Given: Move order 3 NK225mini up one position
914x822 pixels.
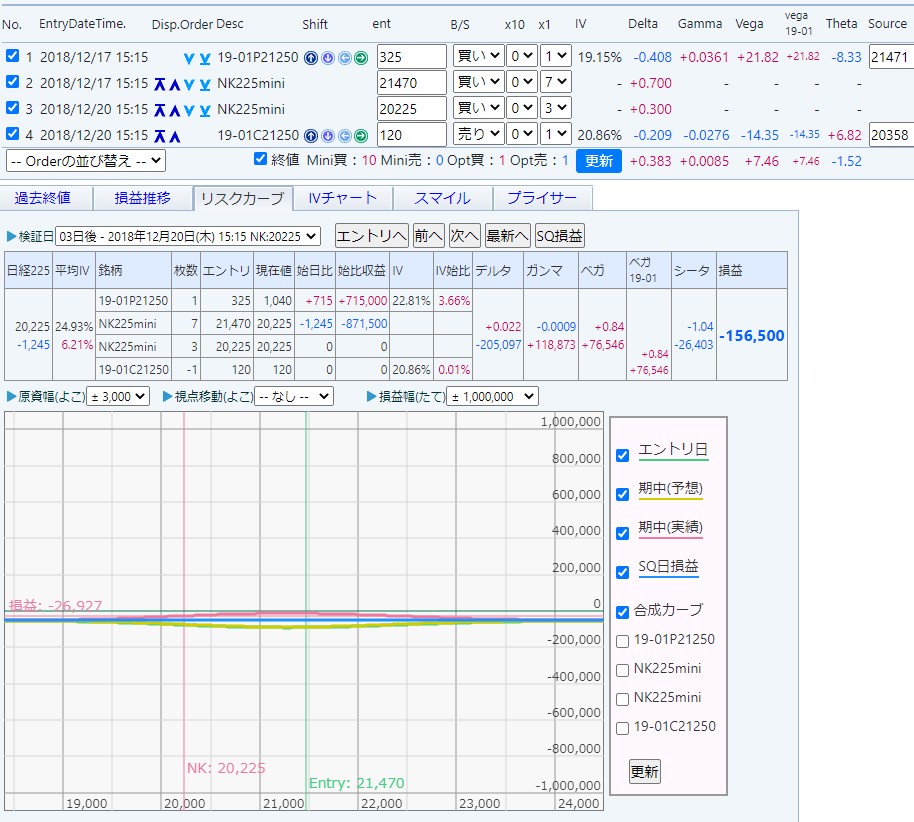Looking at the screenshot, I should (x=174, y=110).
